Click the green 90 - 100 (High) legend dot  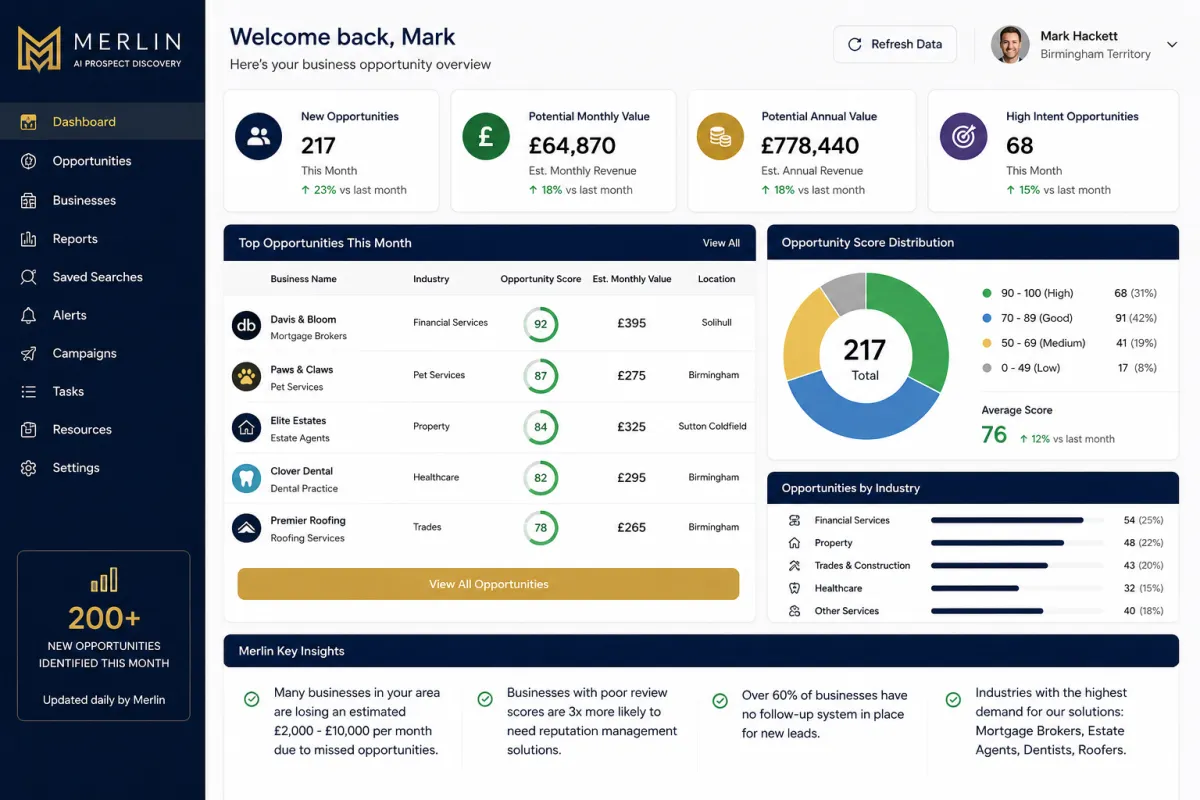[987, 293]
